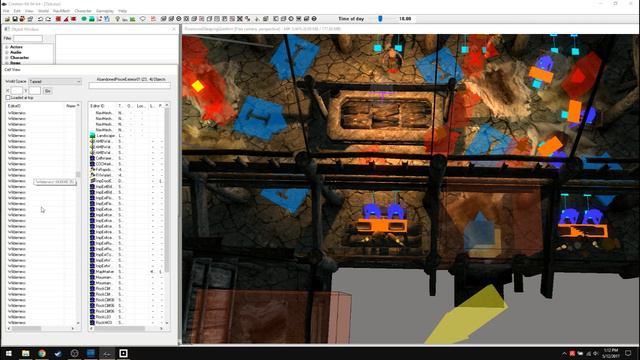Image resolution: width=640 pixels, height=360 pixels.
Task: Click the speech bubble dialogue icon
Action: 142,19
